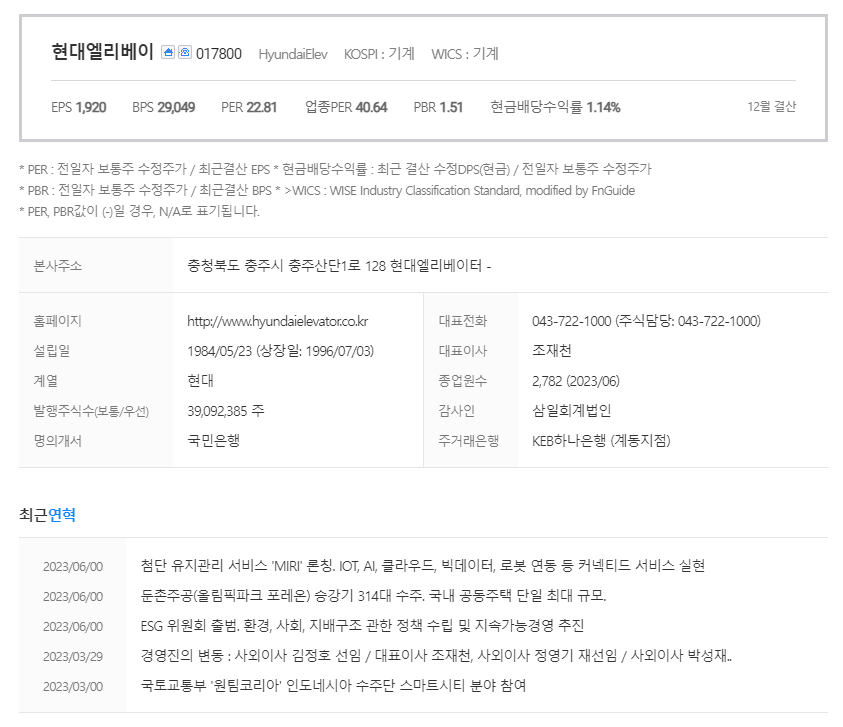Screen dimensions: 843x727
Task: Click the 본사주소 충청북도 충주시 address
Action: coord(339,266)
